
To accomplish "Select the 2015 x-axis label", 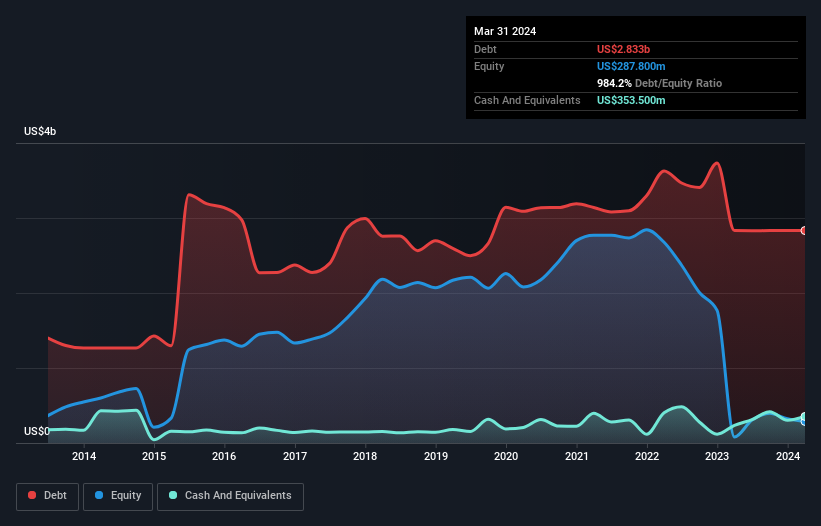I will (x=154, y=456).
